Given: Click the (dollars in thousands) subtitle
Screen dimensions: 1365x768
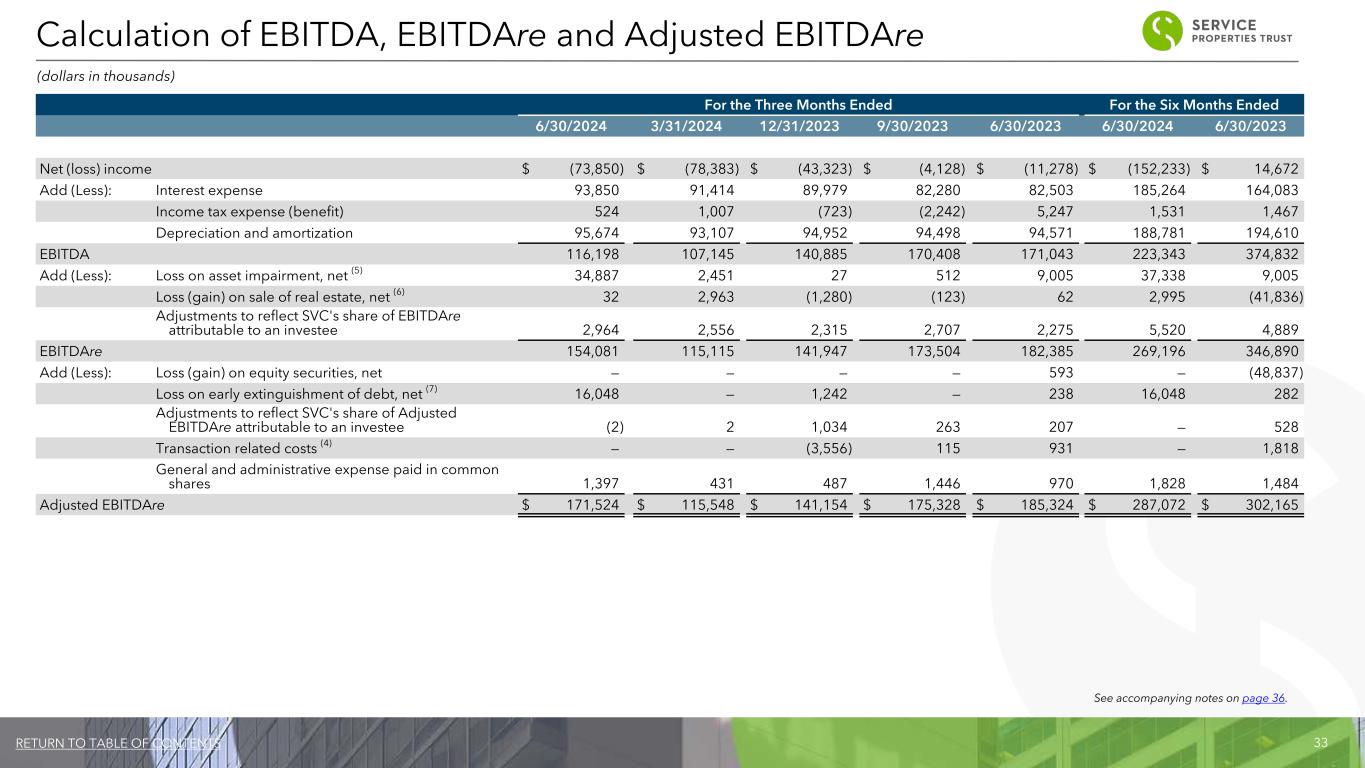Looking at the screenshot, I should pyautogui.click(x=106, y=77).
